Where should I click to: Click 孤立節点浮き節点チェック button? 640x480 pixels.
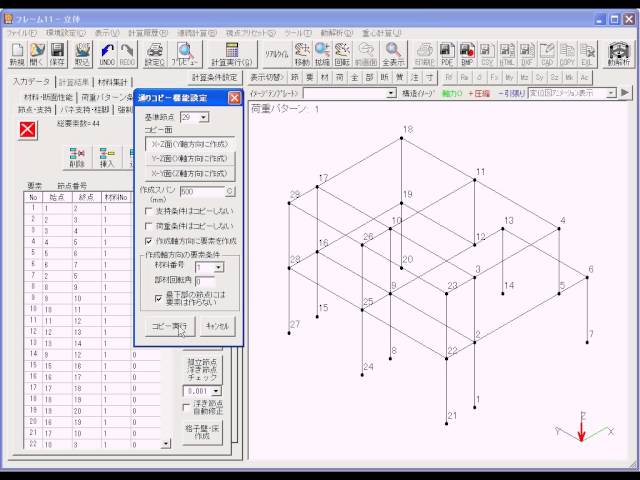click(x=202, y=369)
